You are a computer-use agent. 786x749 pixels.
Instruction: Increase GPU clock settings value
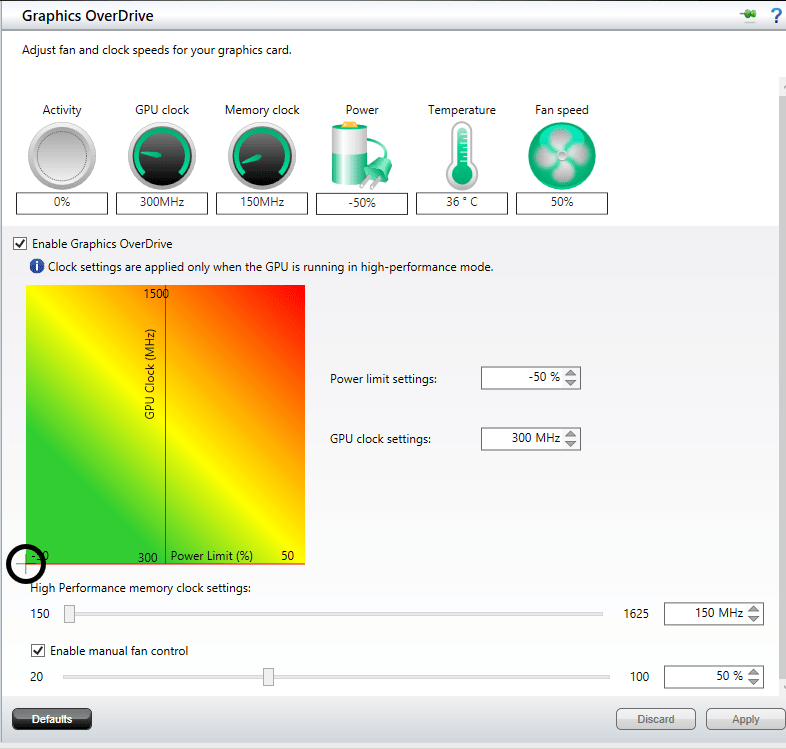click(570, 434)
